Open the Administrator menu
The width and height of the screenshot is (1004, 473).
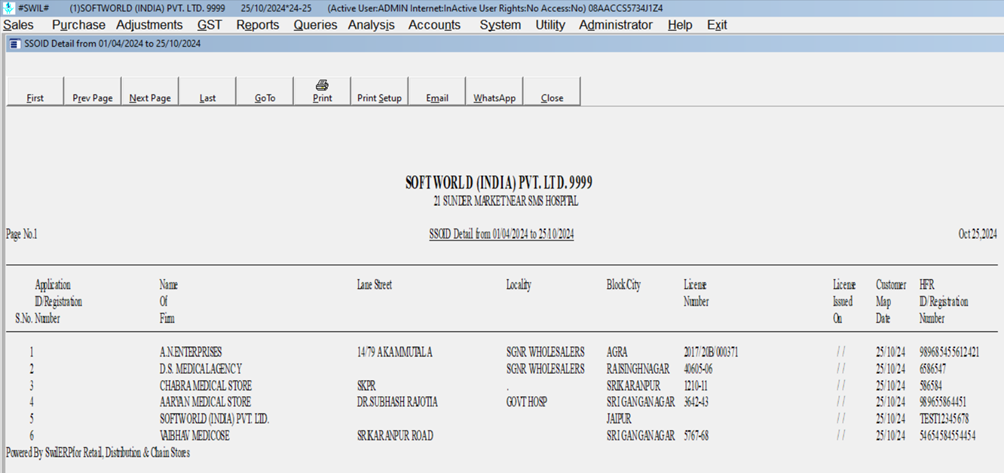[x=616, y=25]
